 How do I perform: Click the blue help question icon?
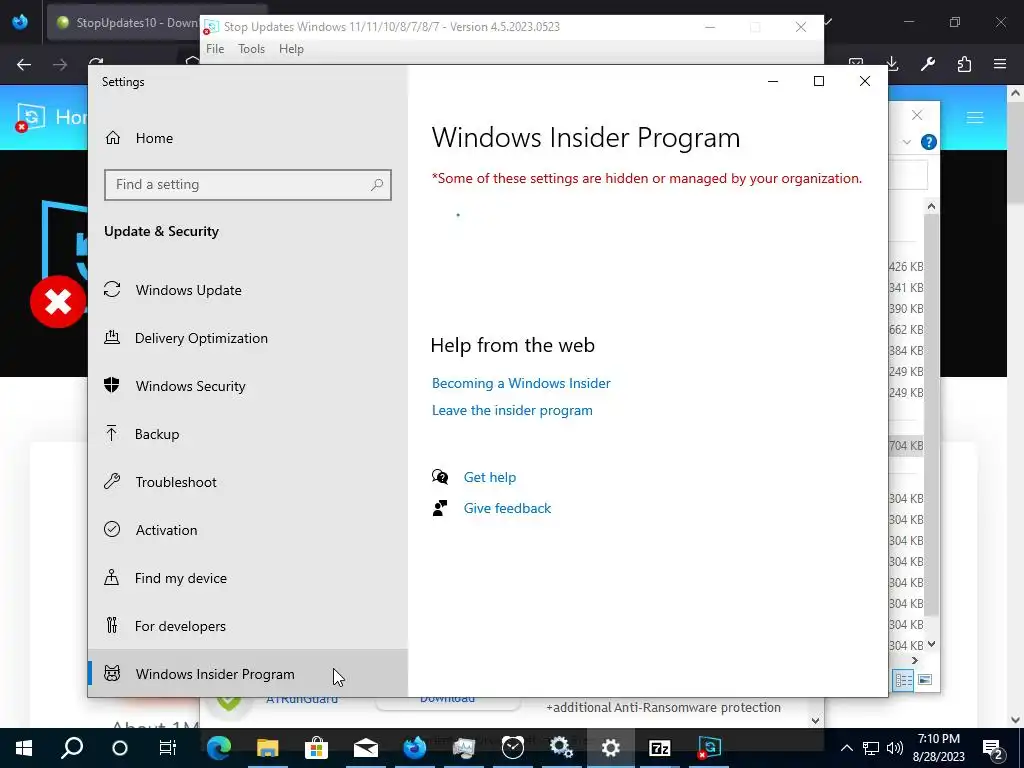point(929,142)
